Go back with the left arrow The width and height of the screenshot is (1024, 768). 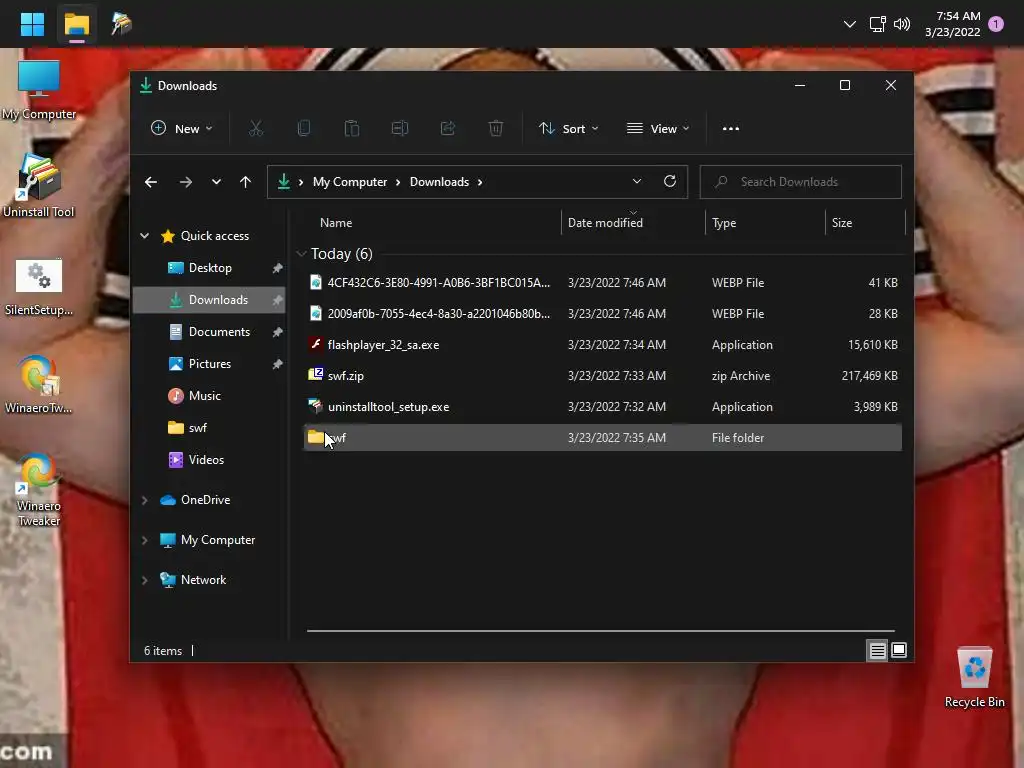pos(151,182)
